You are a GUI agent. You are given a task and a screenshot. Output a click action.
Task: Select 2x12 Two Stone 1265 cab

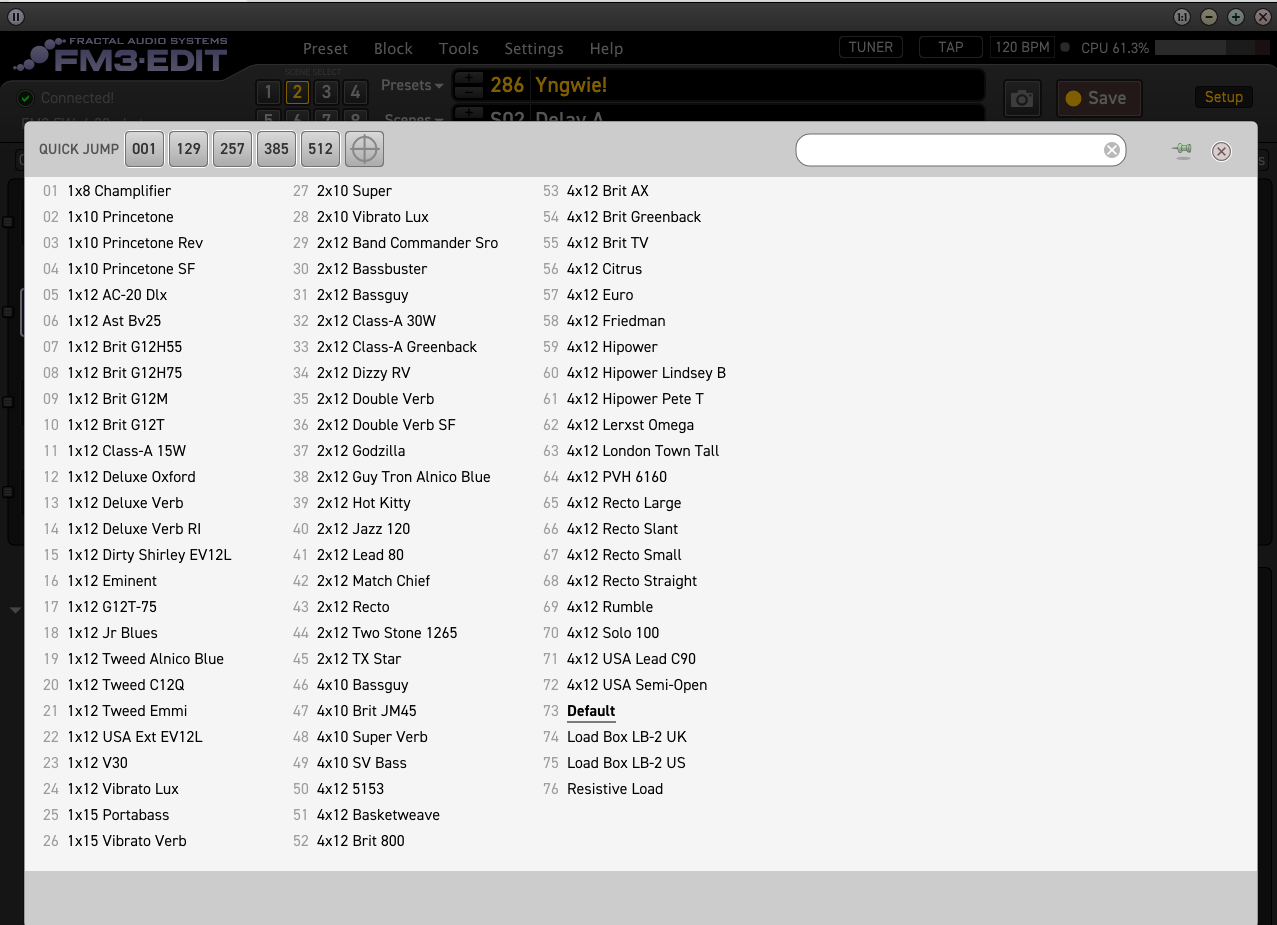(x=387, y=633)
